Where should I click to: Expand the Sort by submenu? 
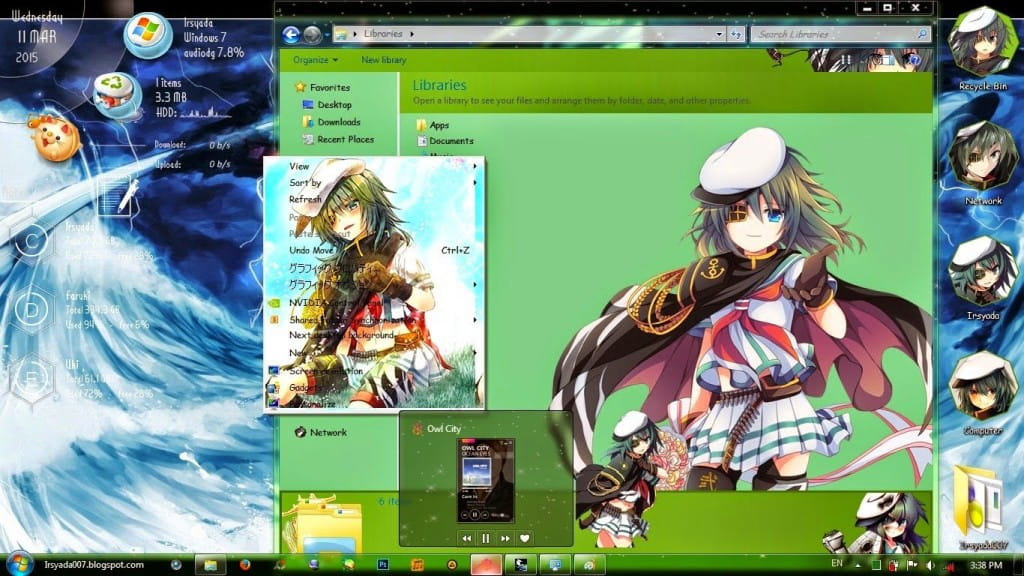click(305, 184)
